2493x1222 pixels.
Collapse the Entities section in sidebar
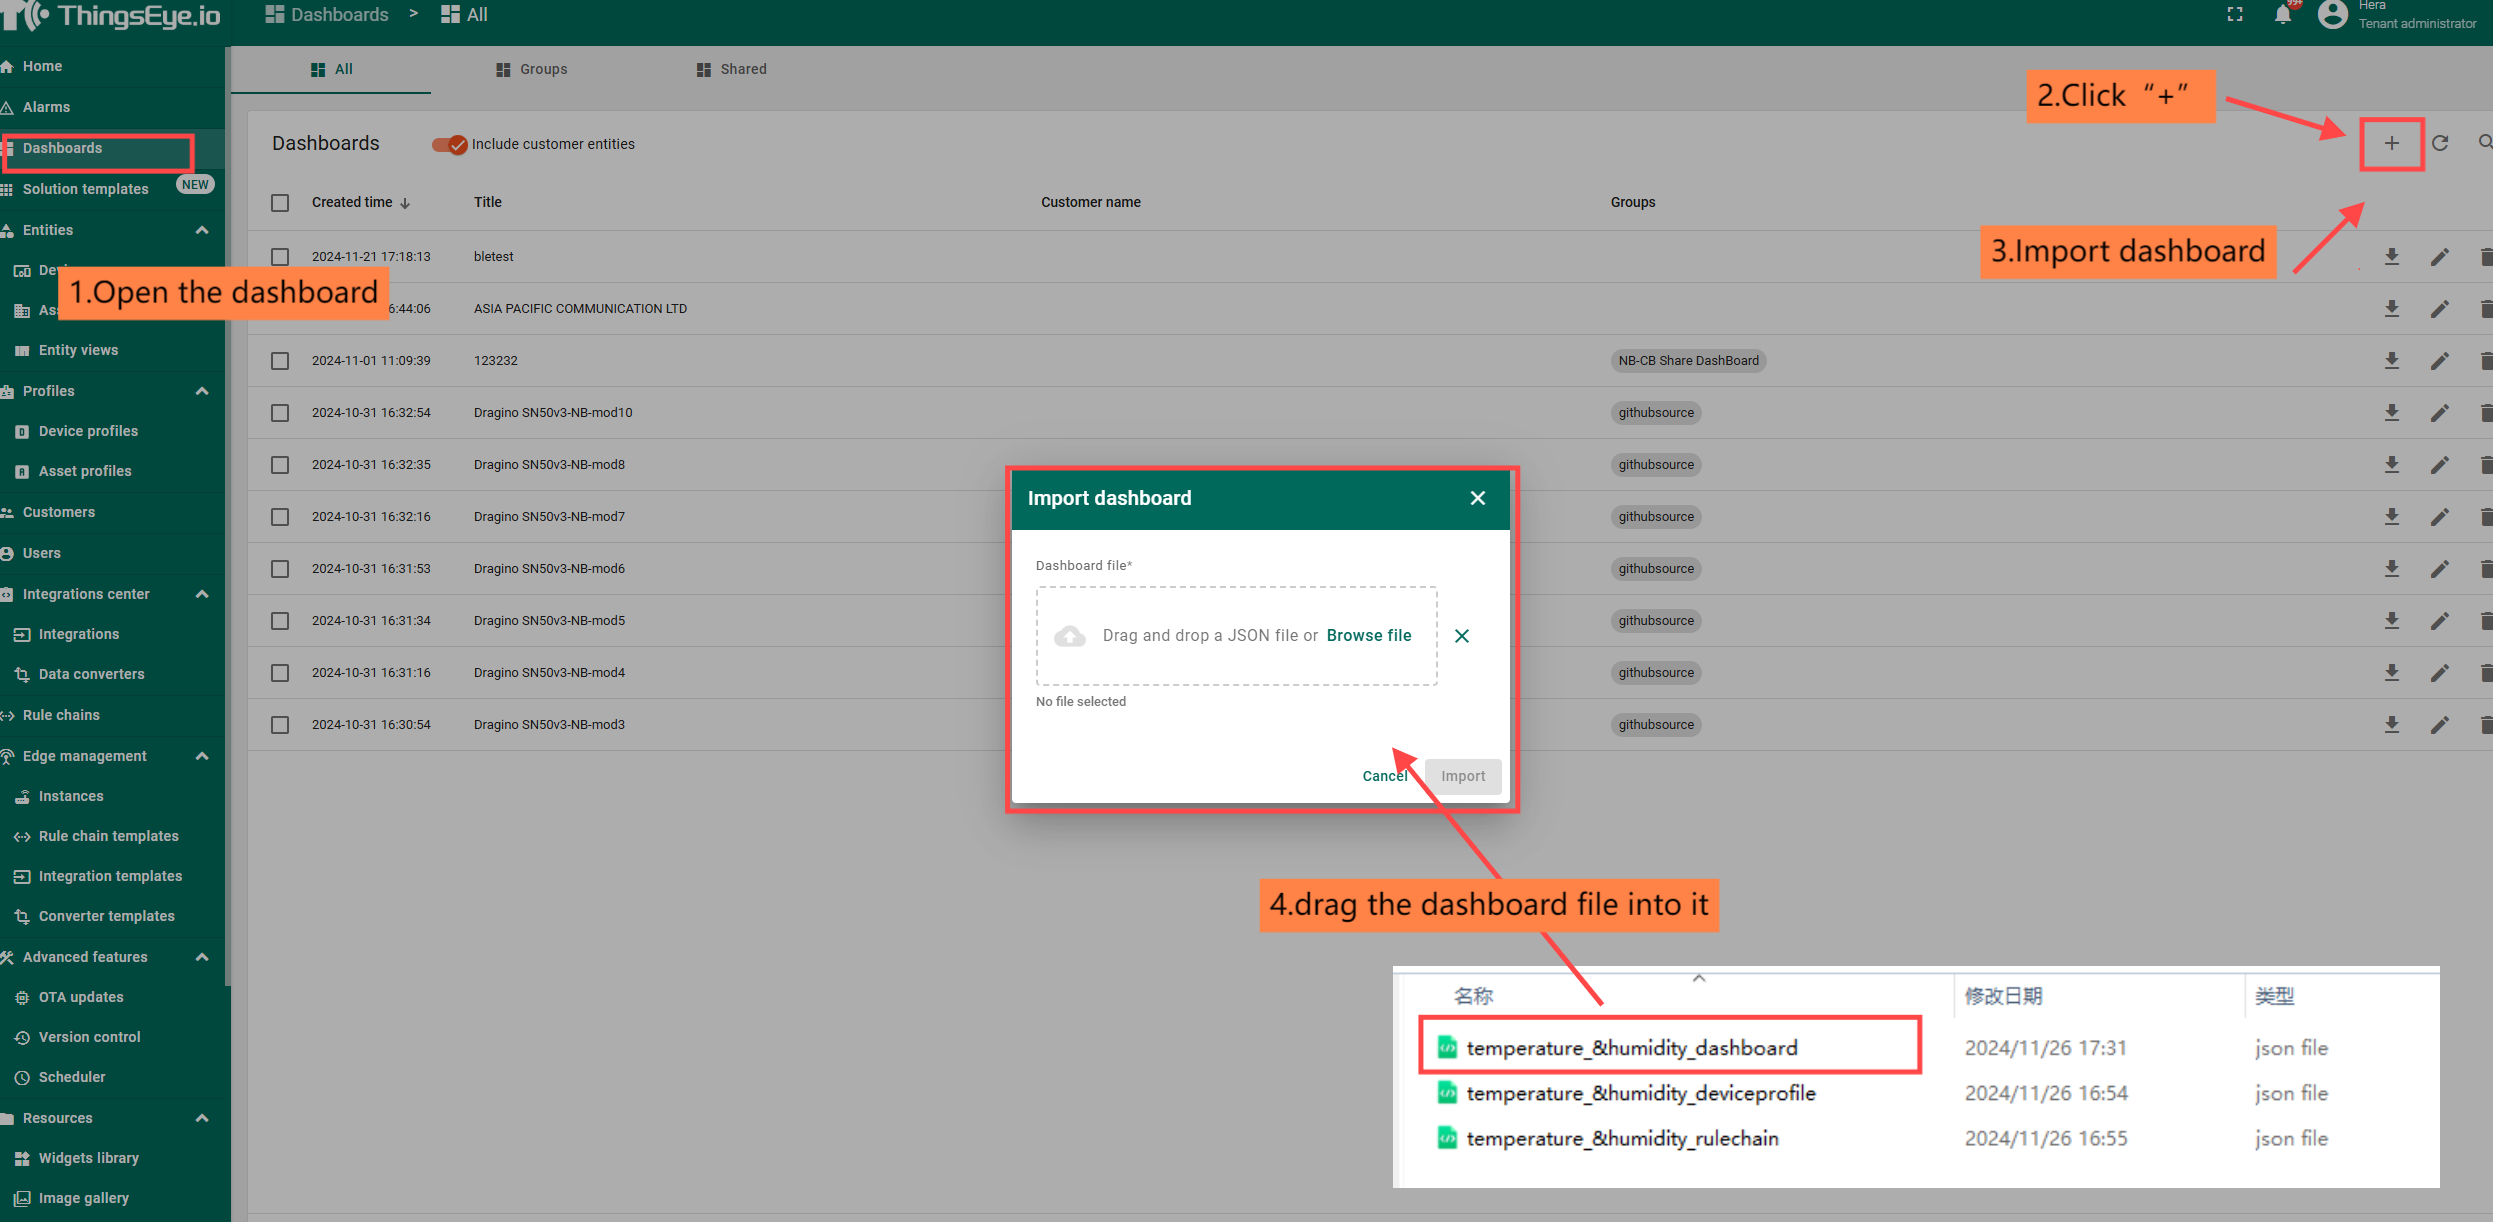click(202, 230)
